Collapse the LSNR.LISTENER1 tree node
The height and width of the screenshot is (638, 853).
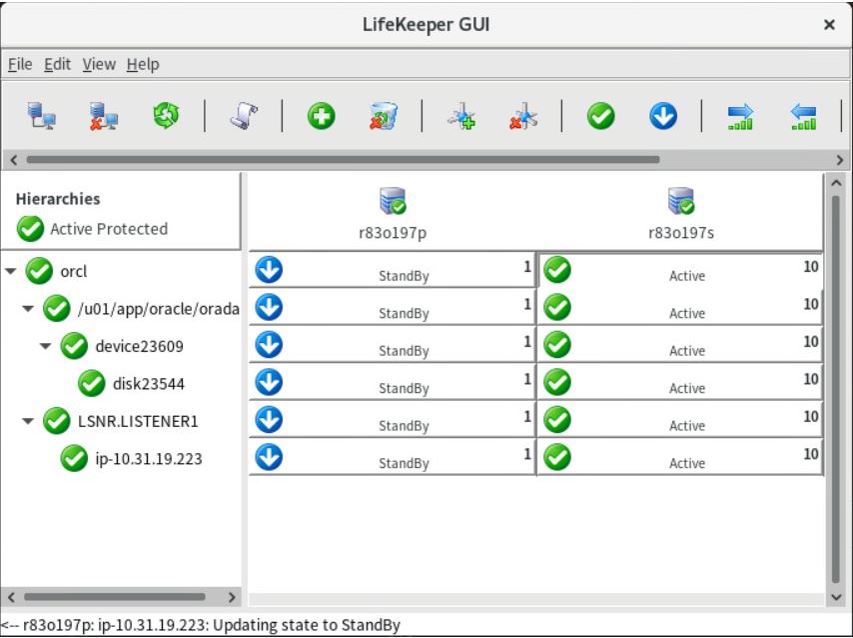coord(28,421)
